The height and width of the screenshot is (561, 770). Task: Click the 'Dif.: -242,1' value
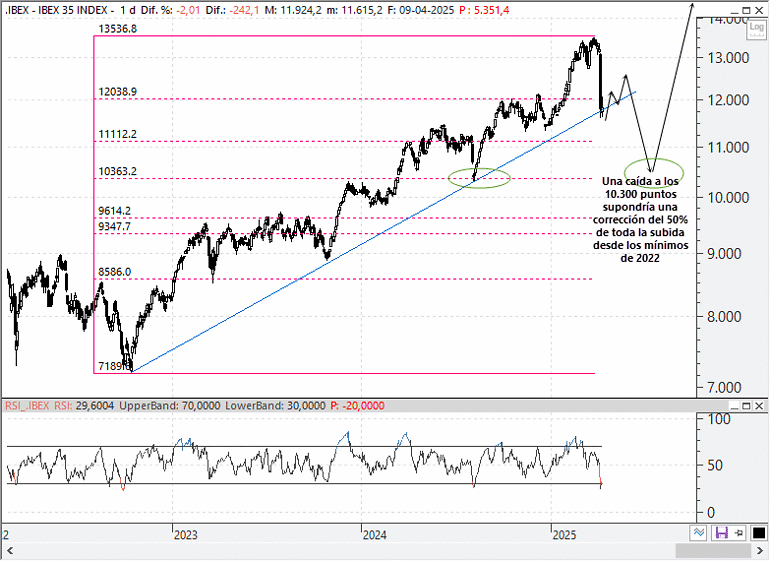click(x=232, y=10)
